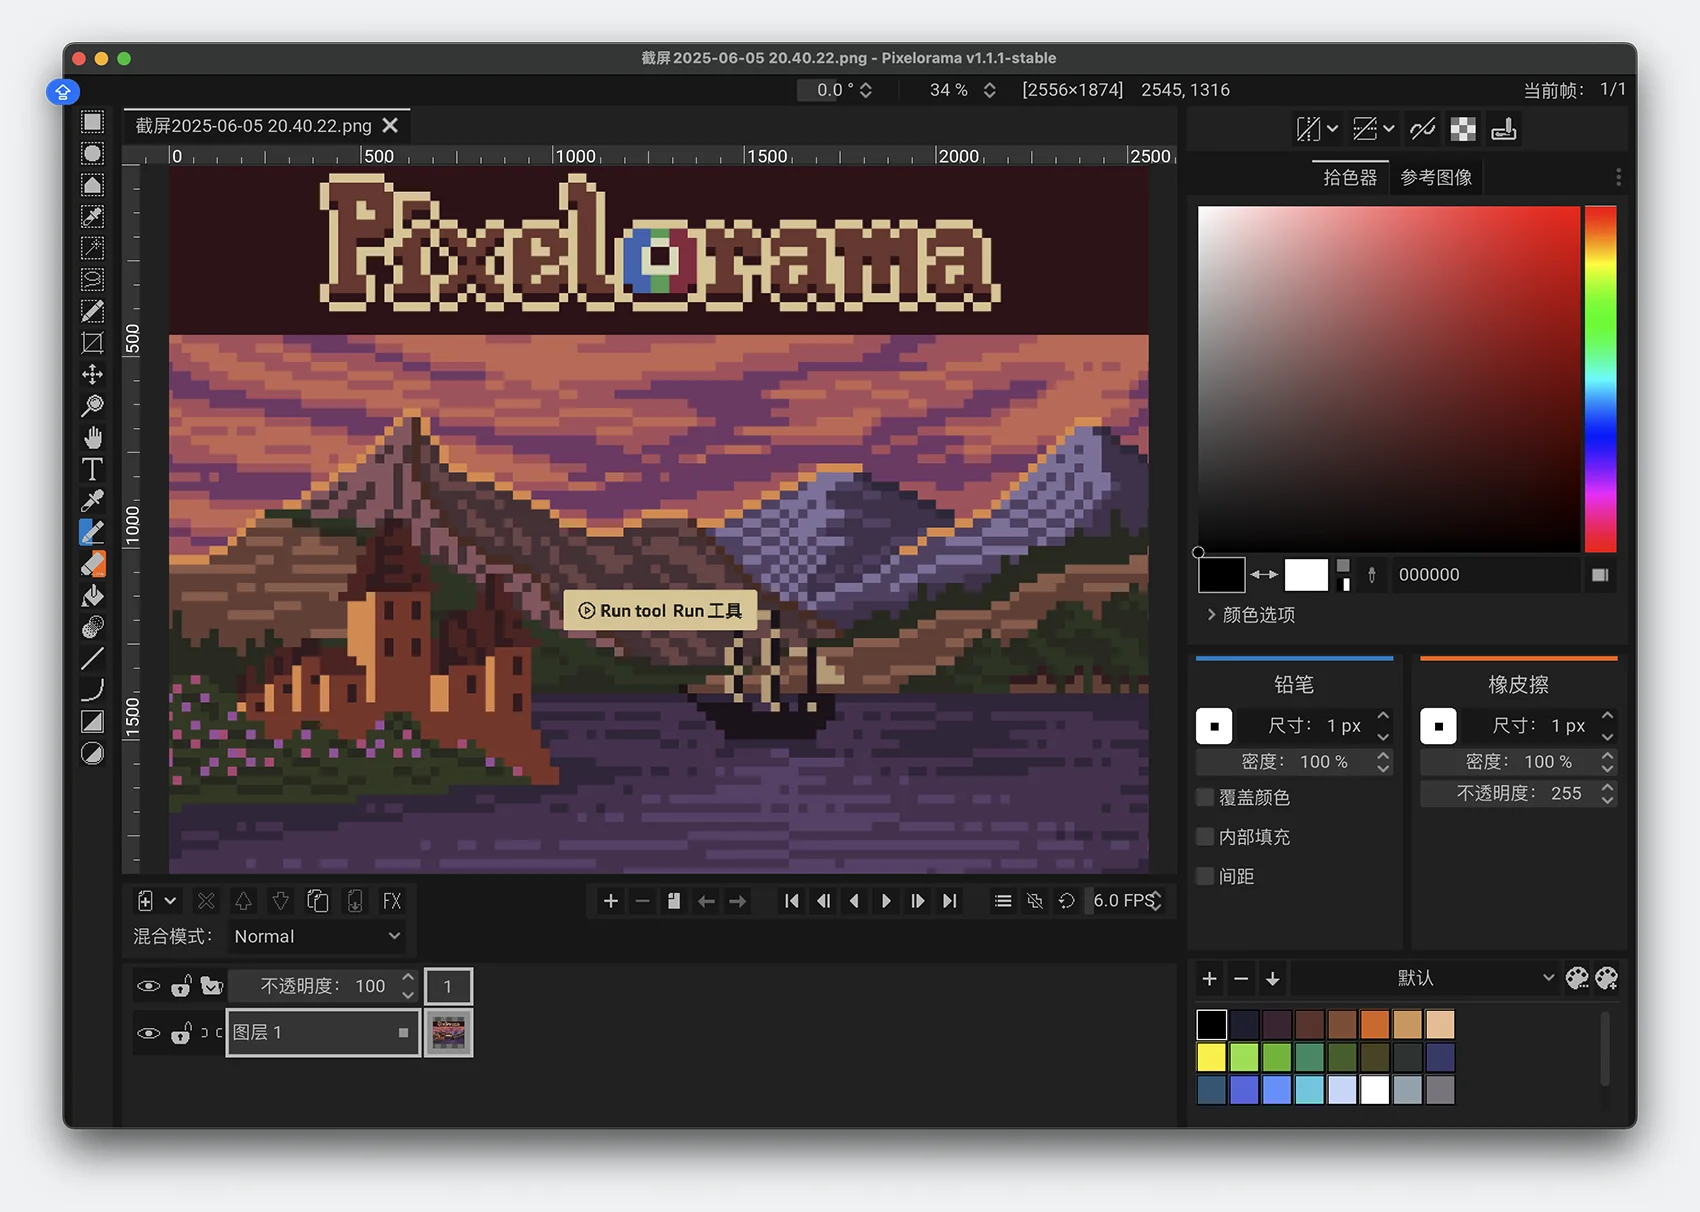Select frame number 1 in timeline
This screenshot has width=1700, height=1212.
pos(448,986)
